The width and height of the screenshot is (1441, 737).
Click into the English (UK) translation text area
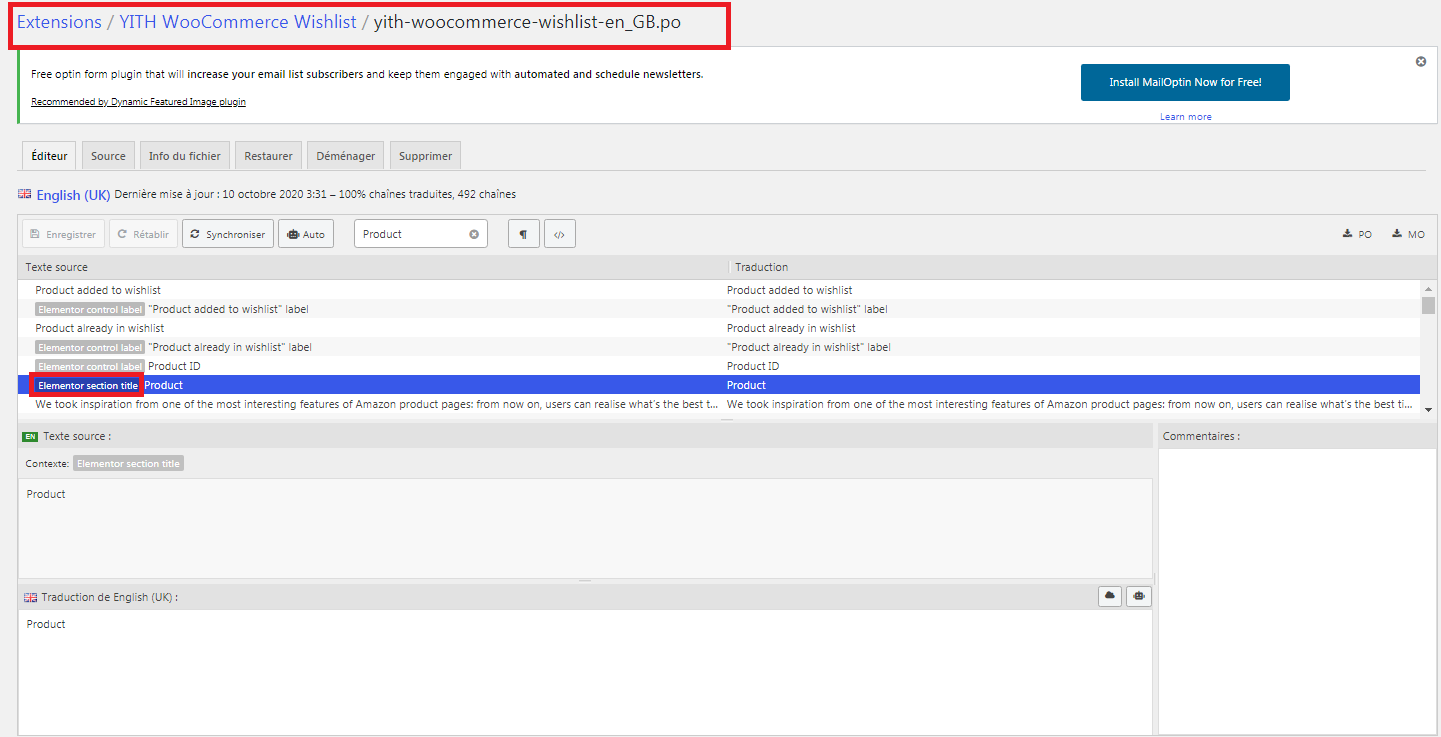(x=585, y=672)
